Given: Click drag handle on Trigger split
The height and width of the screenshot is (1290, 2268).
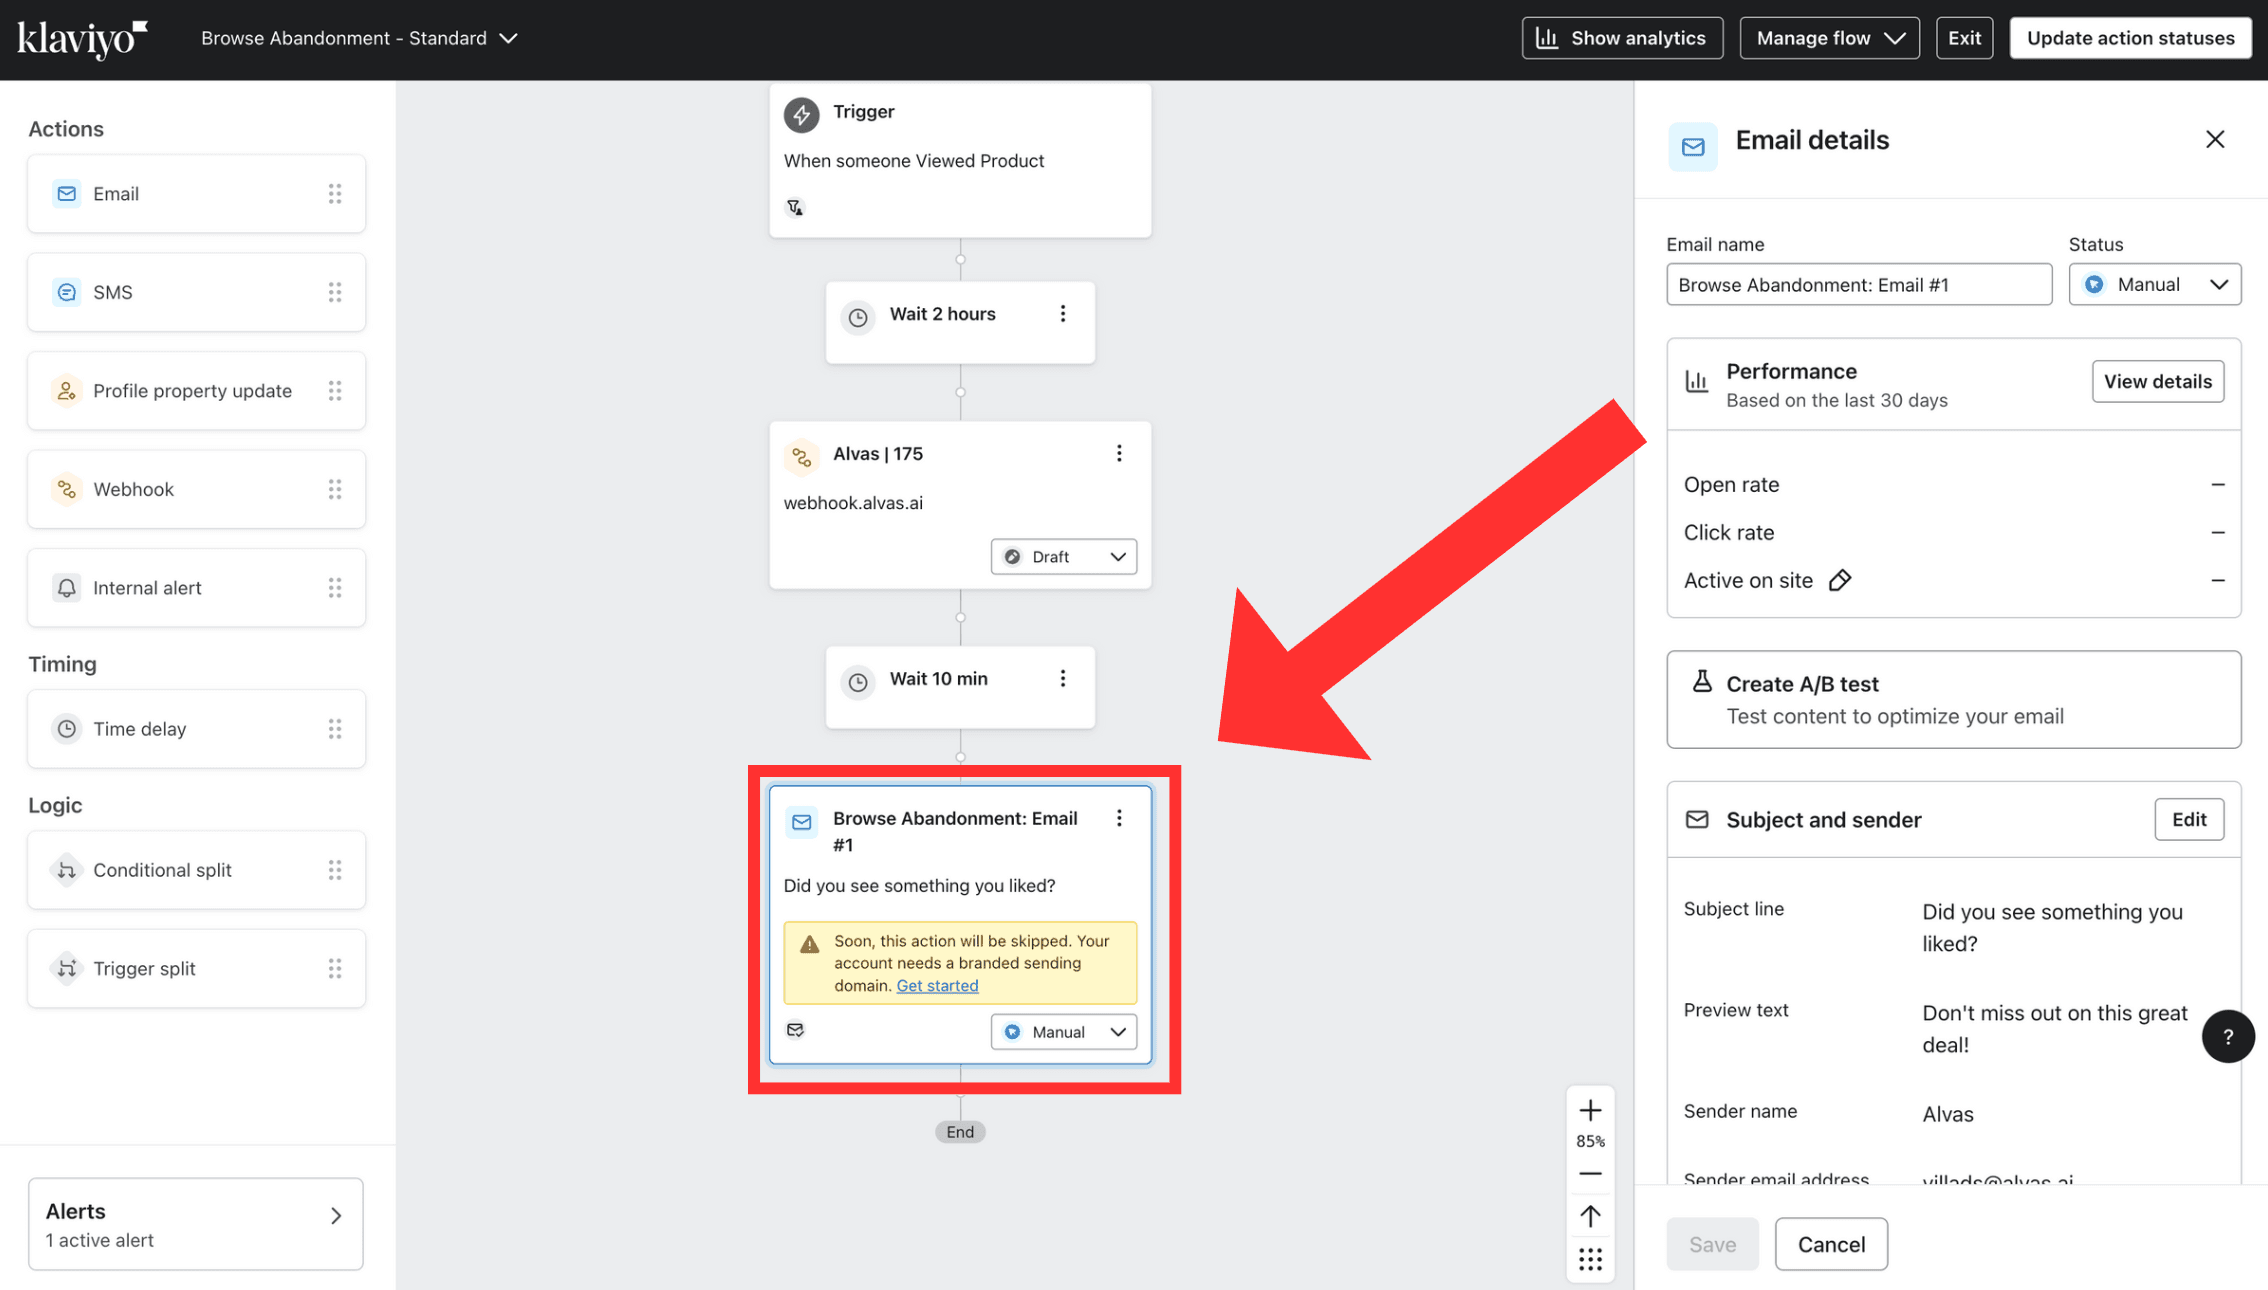Looking at the screenshot, I should click(x=335, y=968).
